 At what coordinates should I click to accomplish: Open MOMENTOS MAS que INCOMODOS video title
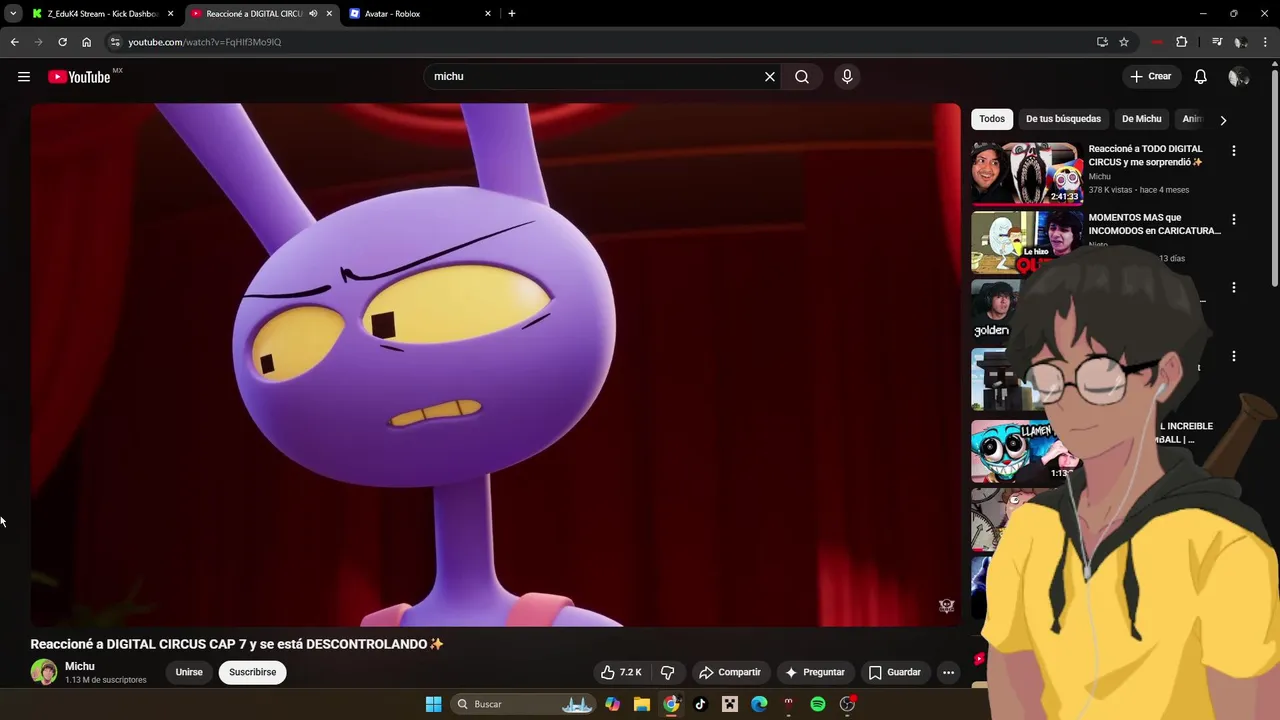pyautogui.click(x=1155, y=224)
